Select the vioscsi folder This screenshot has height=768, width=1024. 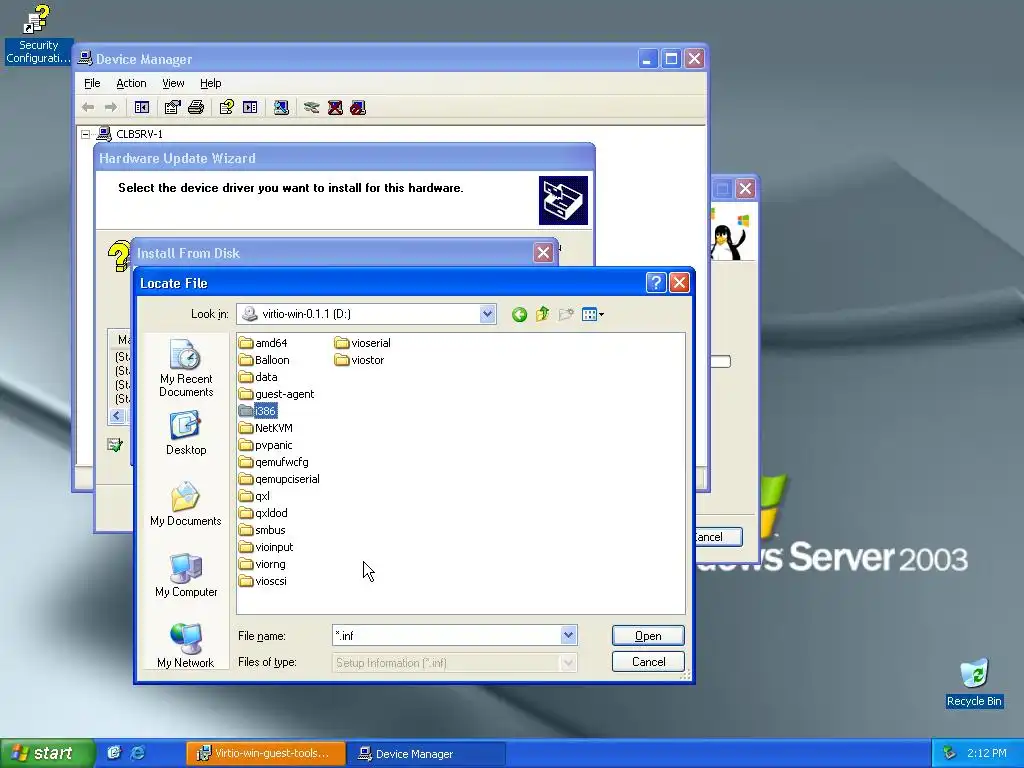[x=263, y=581]
